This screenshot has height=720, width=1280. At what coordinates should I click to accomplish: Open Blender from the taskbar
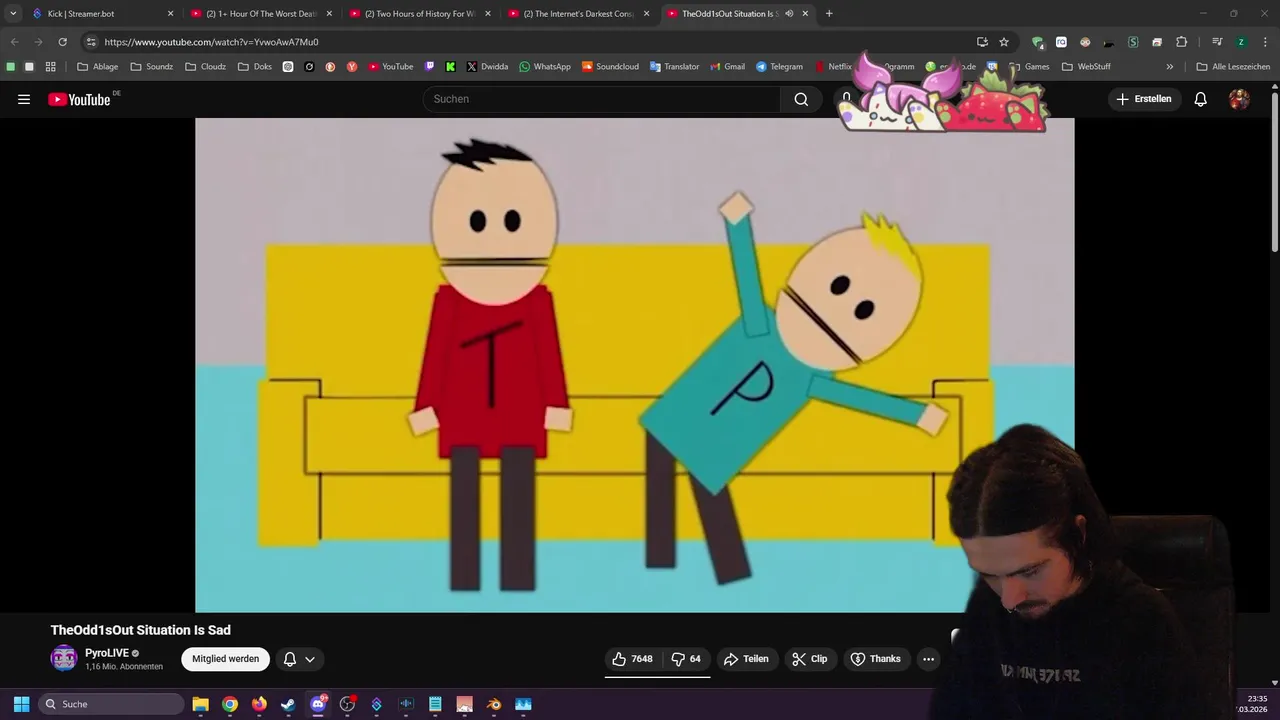pyautogui.click(x=494, y=704)
